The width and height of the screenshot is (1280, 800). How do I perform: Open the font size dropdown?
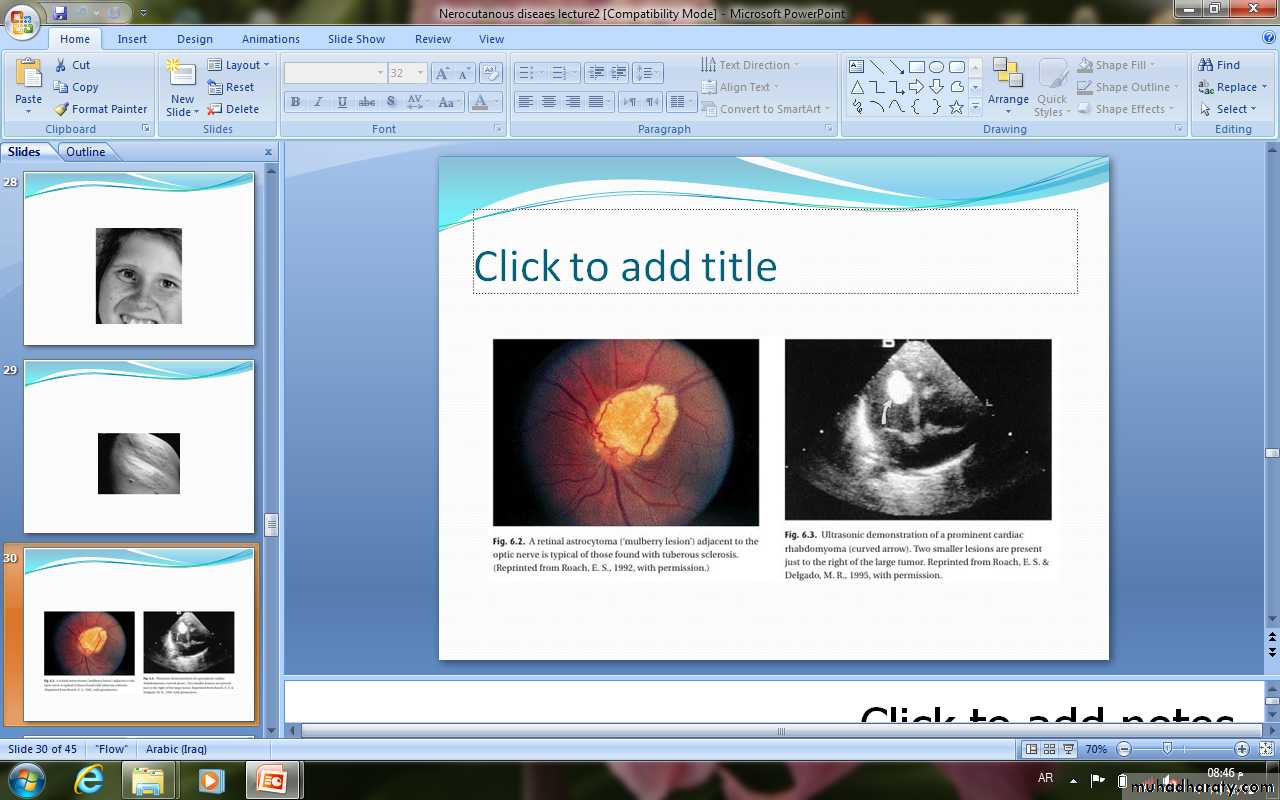(x=421, y=73)
